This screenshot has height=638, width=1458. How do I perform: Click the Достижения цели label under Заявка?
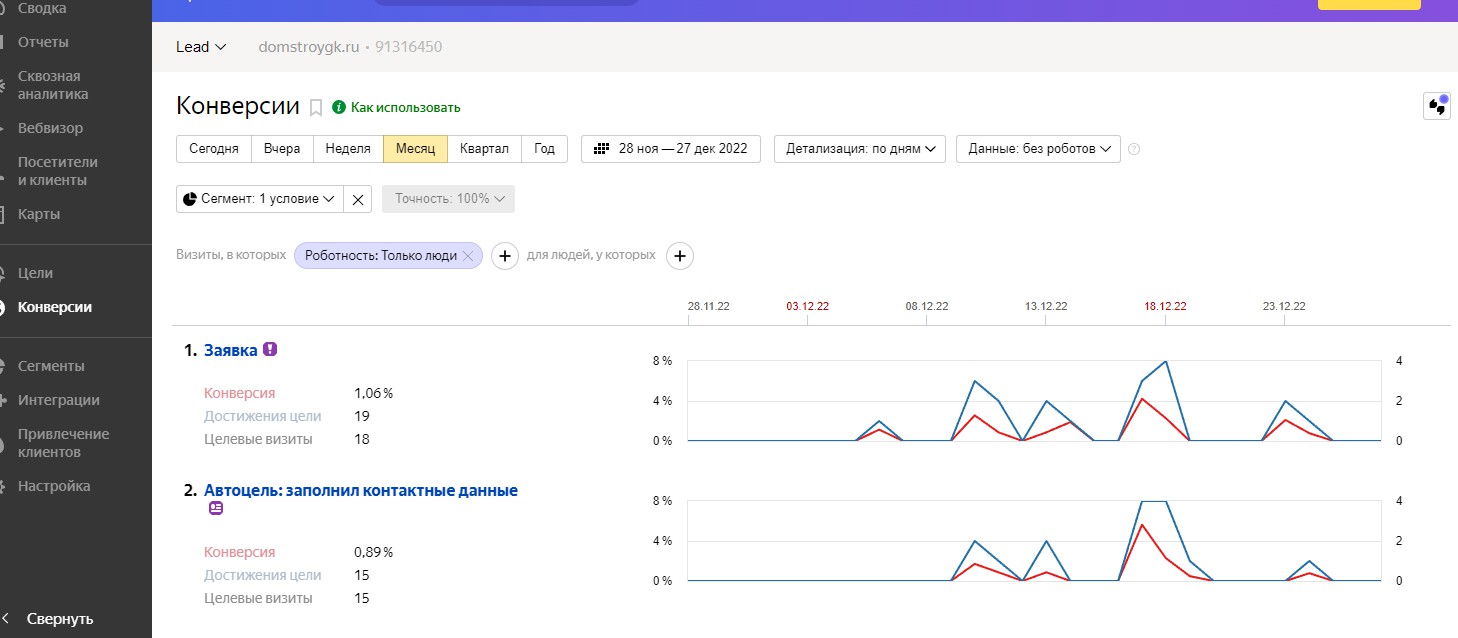(x=263, y=416)
